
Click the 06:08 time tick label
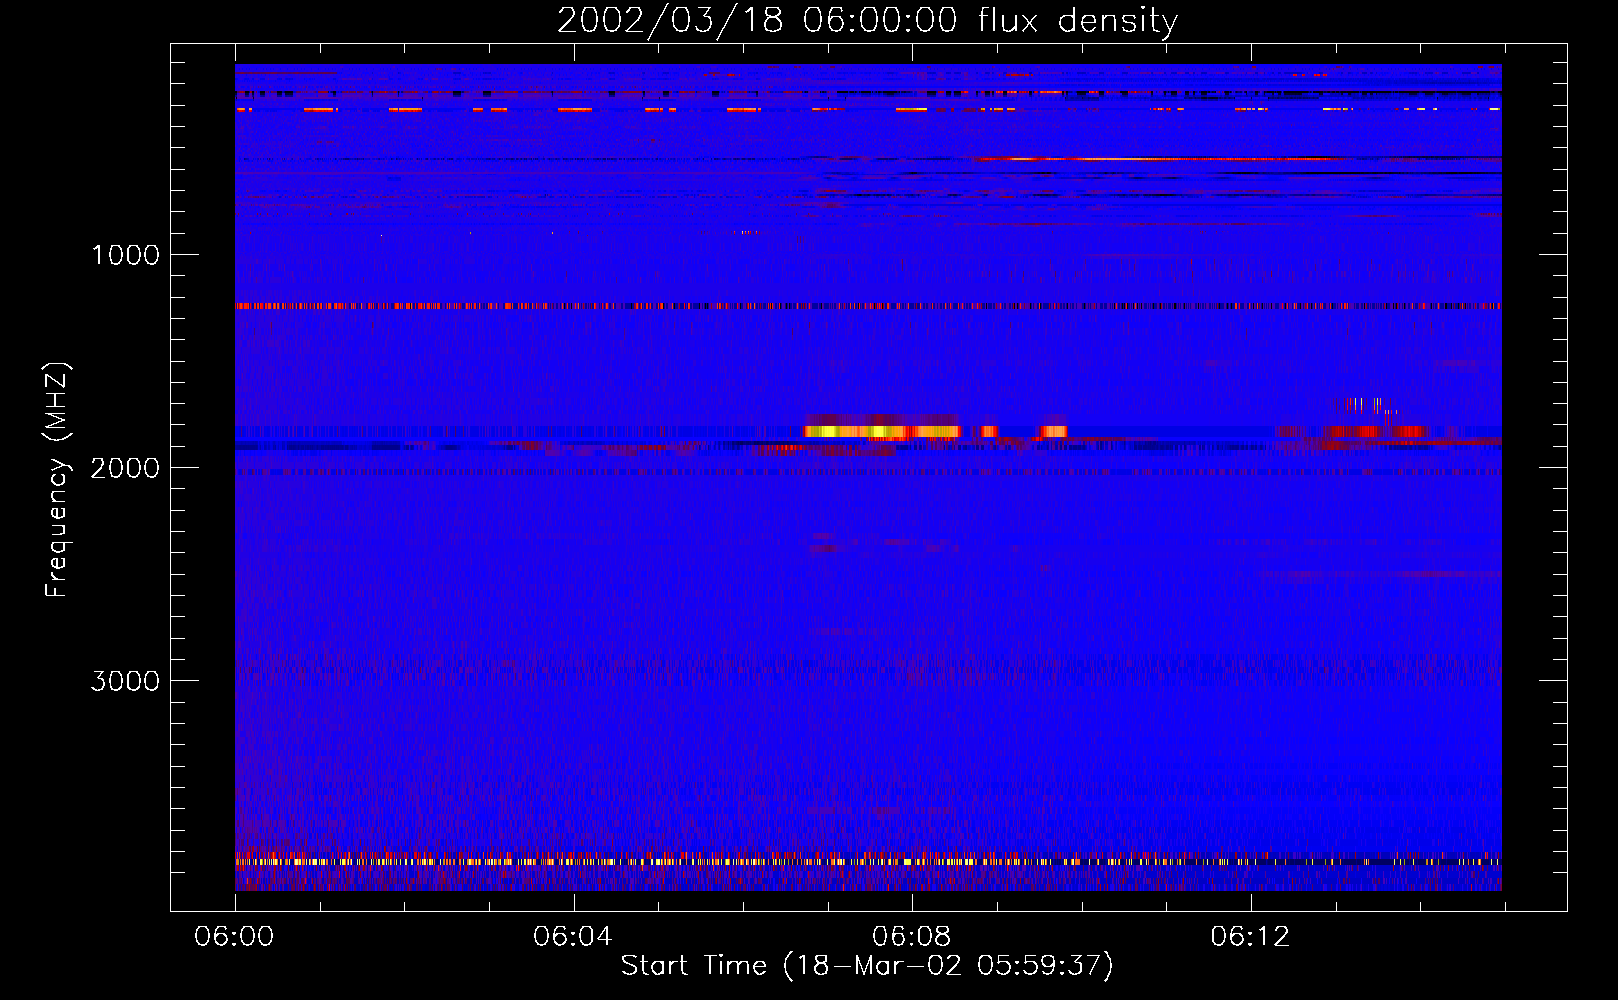(912, 937)
